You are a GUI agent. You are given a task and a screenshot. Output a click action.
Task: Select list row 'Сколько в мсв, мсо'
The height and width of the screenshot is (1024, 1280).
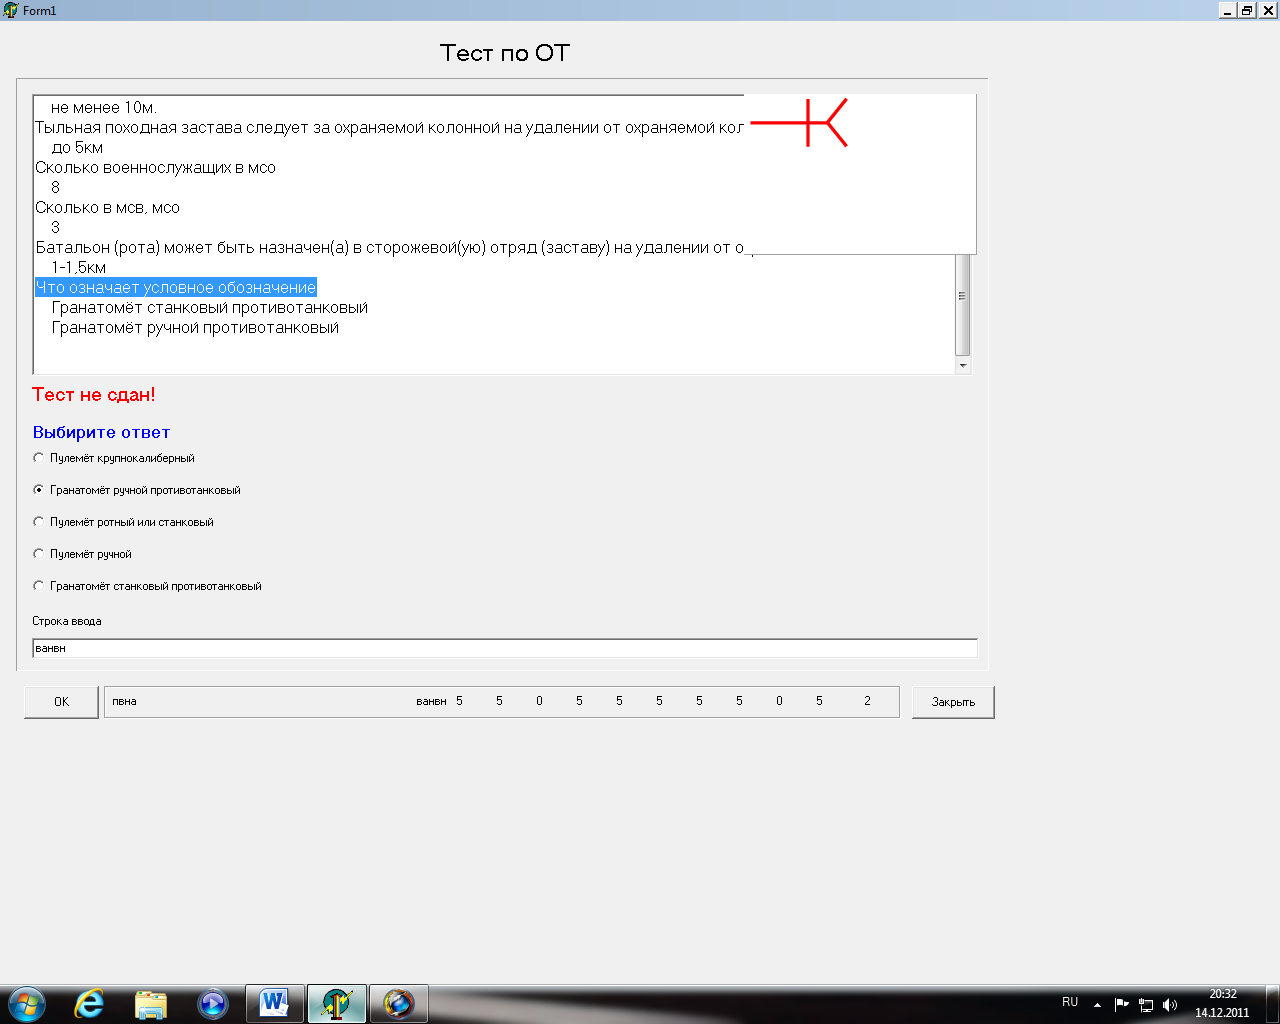(107, 208)
